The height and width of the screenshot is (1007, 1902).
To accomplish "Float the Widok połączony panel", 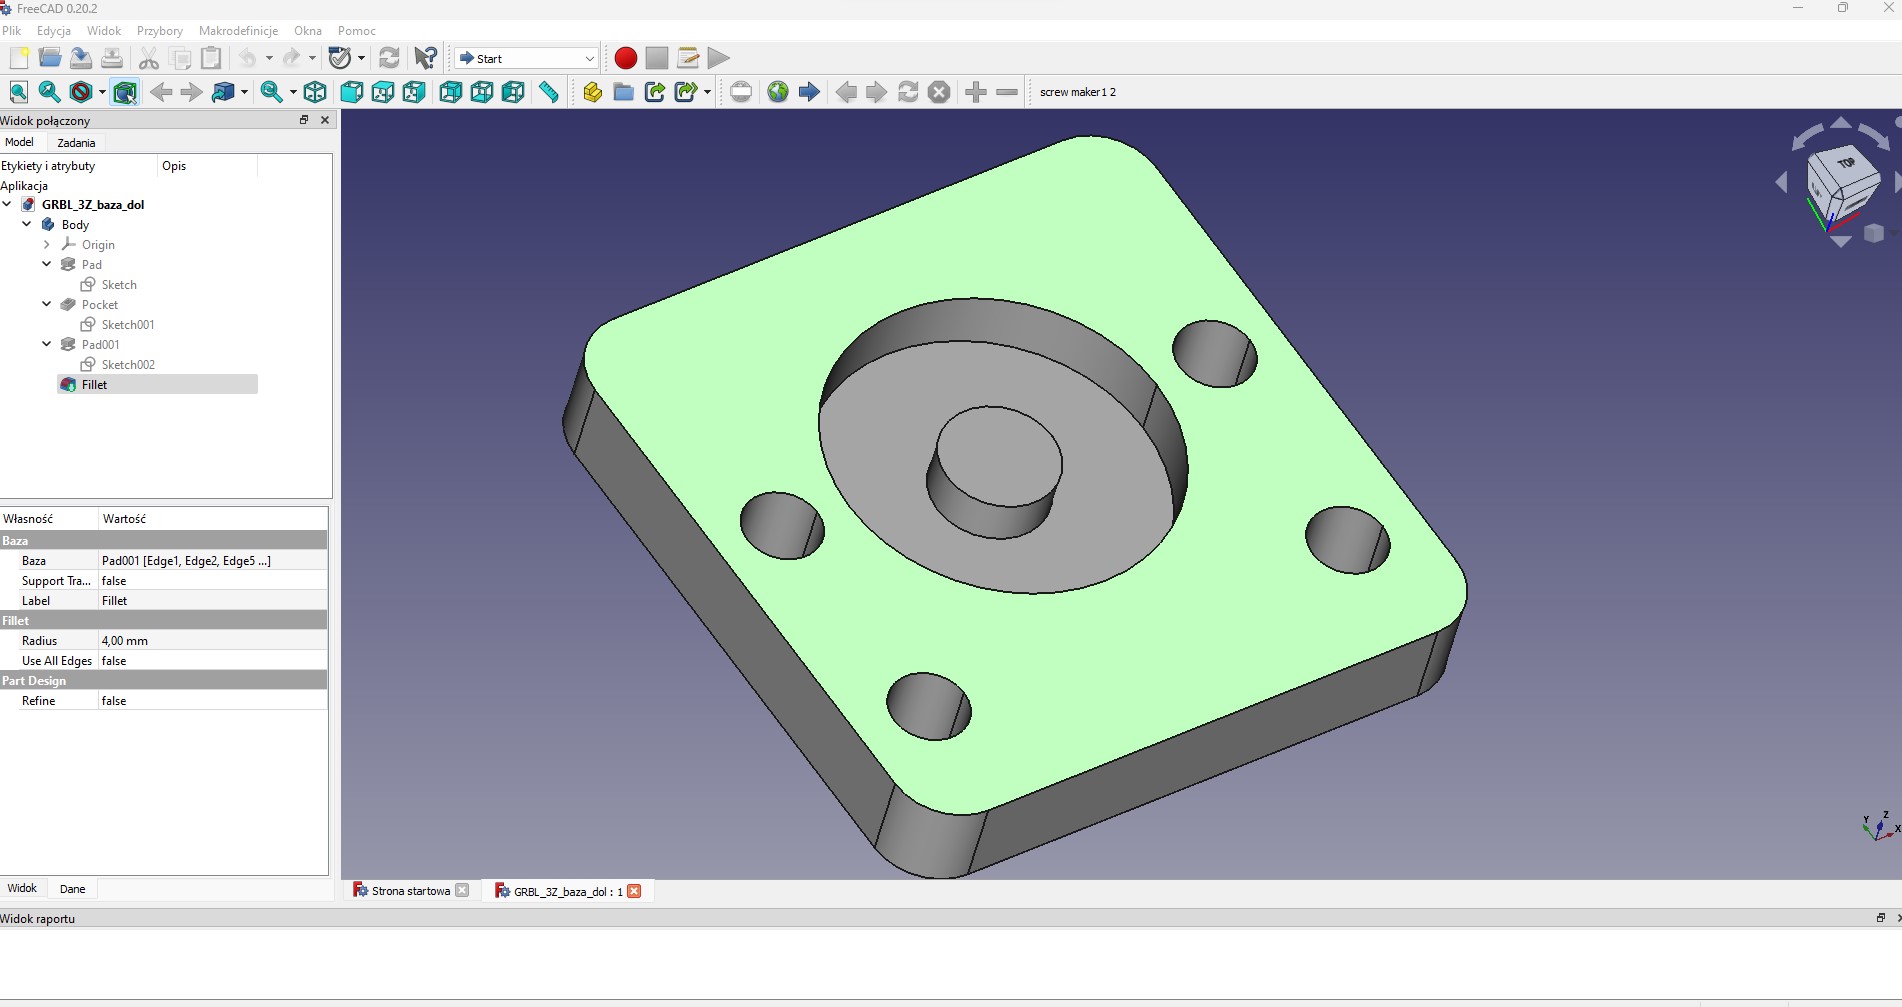I will pyautogui.click(x=304, y=120).
